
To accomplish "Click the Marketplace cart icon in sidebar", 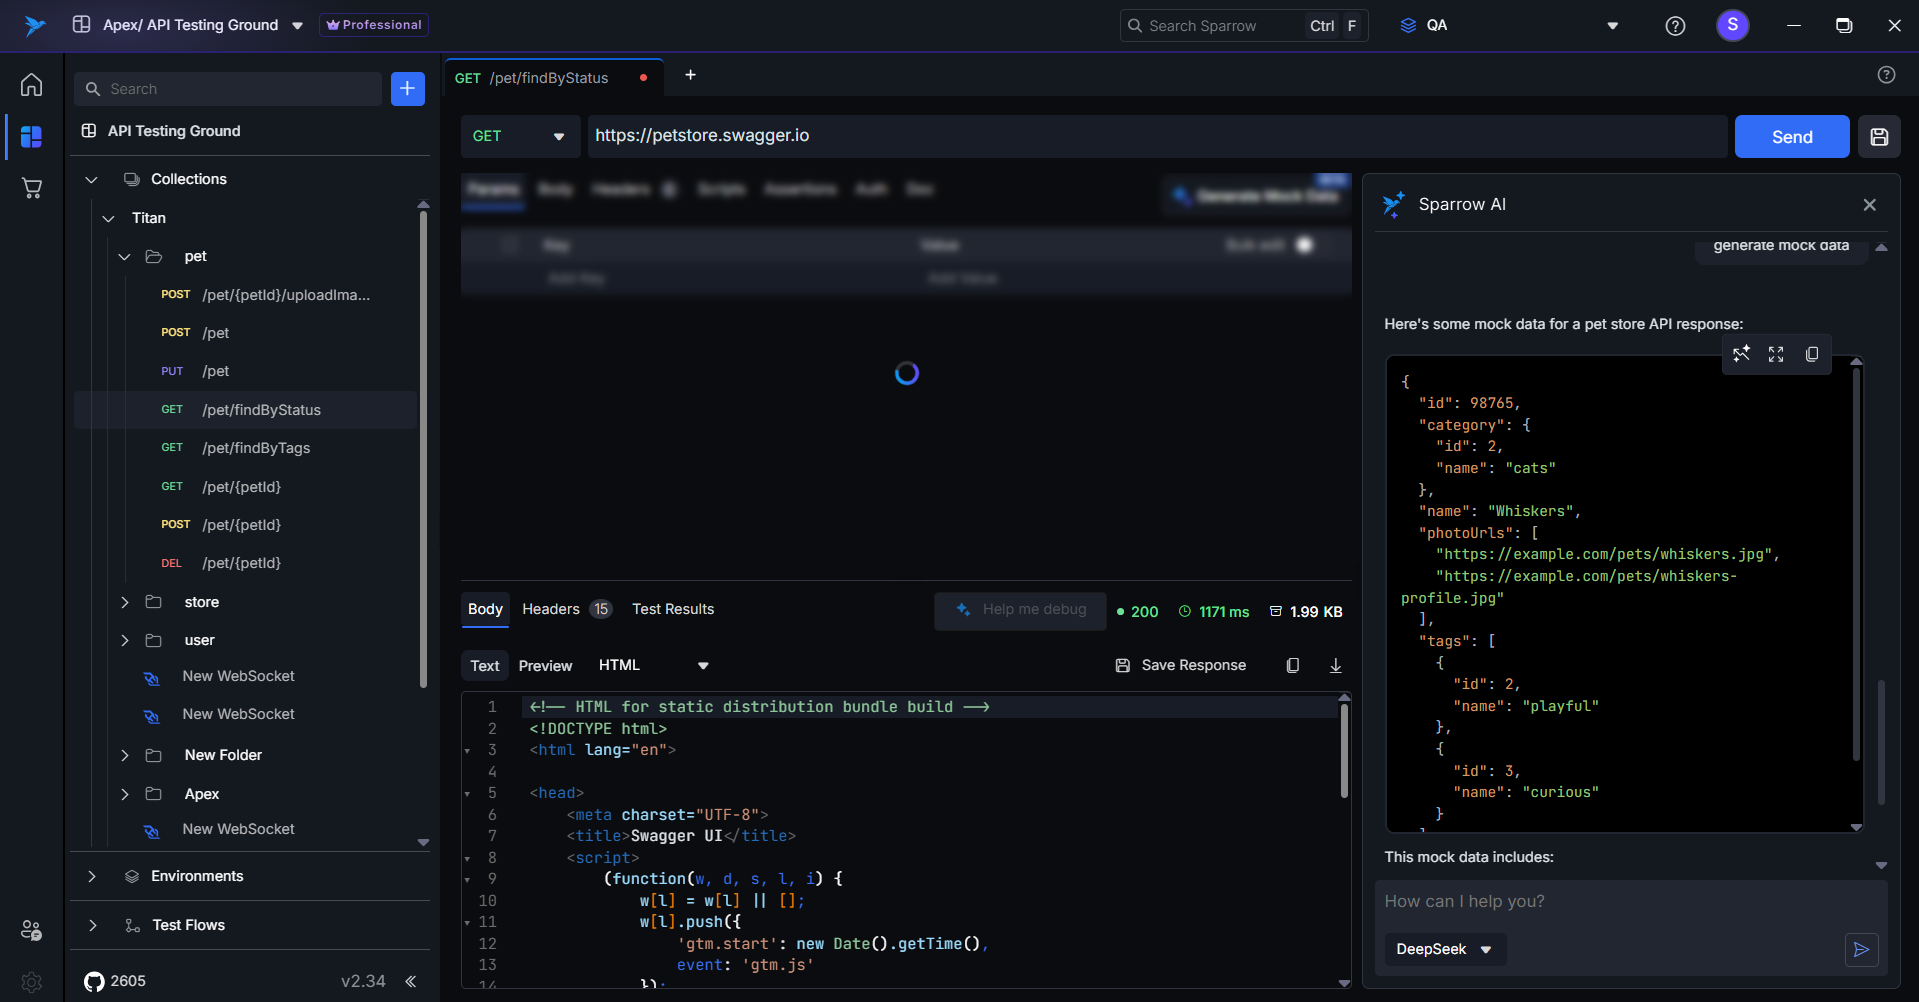I will pyautogui.click(x=32, y=188).
